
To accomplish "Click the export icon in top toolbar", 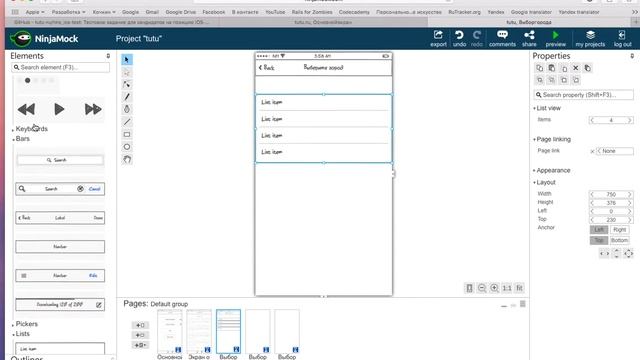I will pos(438,39).
